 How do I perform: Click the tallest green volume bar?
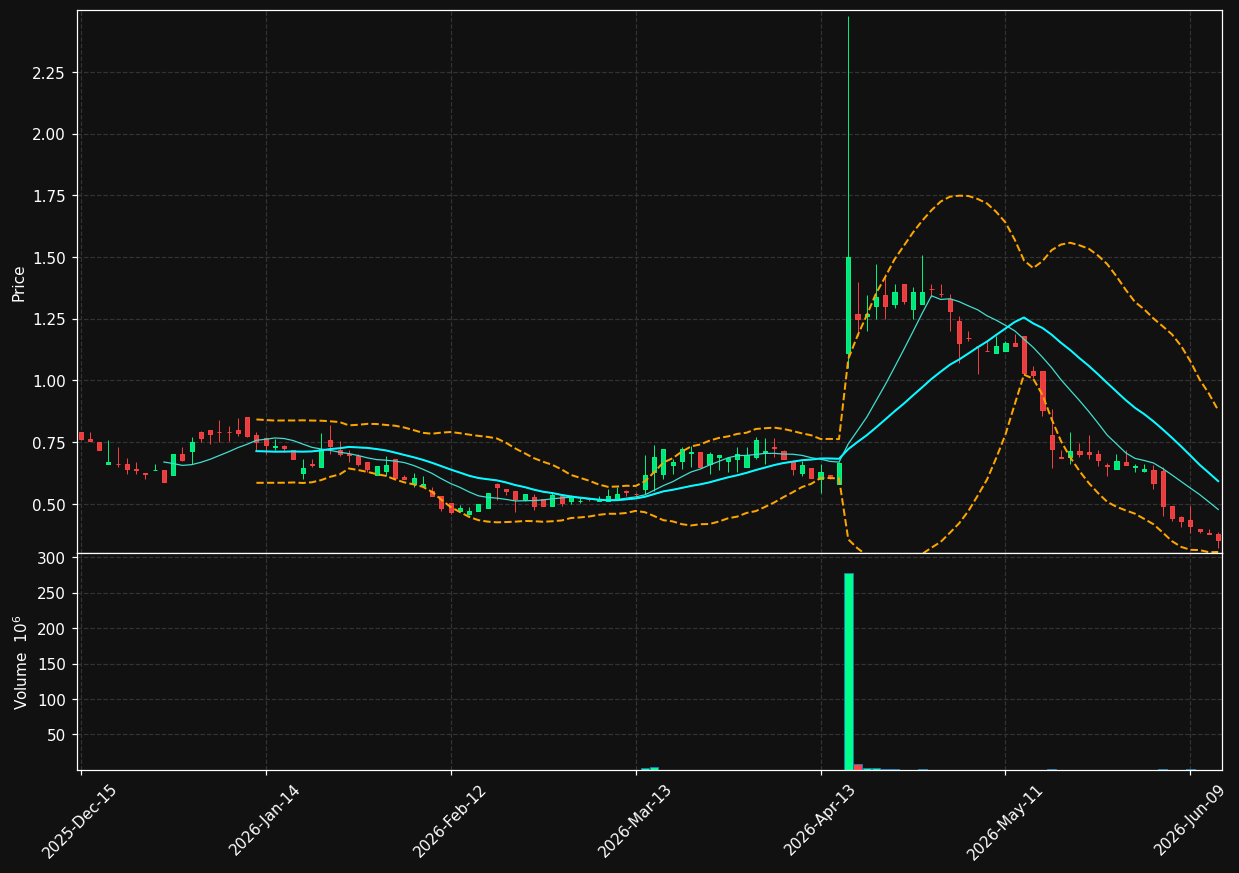point(848,671)
